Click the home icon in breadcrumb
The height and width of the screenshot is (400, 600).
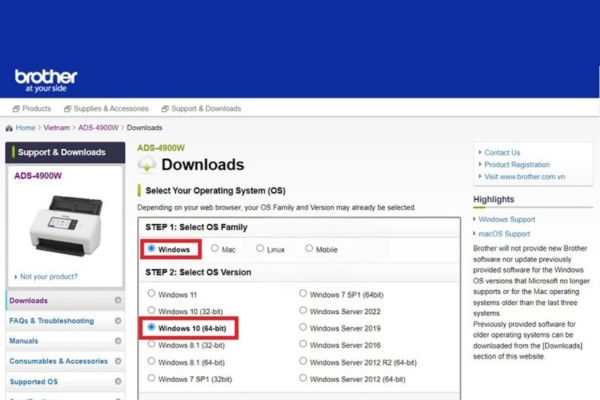click(x=10, y=128)
